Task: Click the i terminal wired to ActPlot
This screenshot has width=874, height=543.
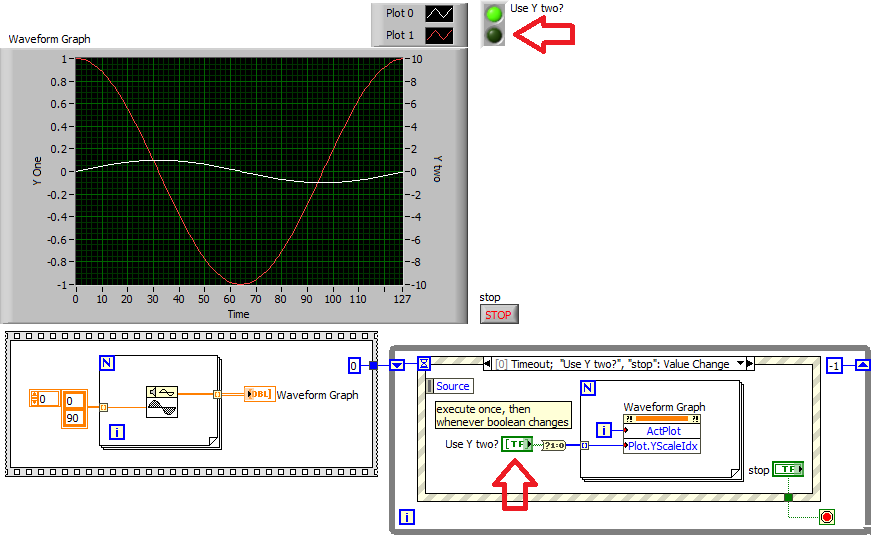Action: tap(604, 430)
